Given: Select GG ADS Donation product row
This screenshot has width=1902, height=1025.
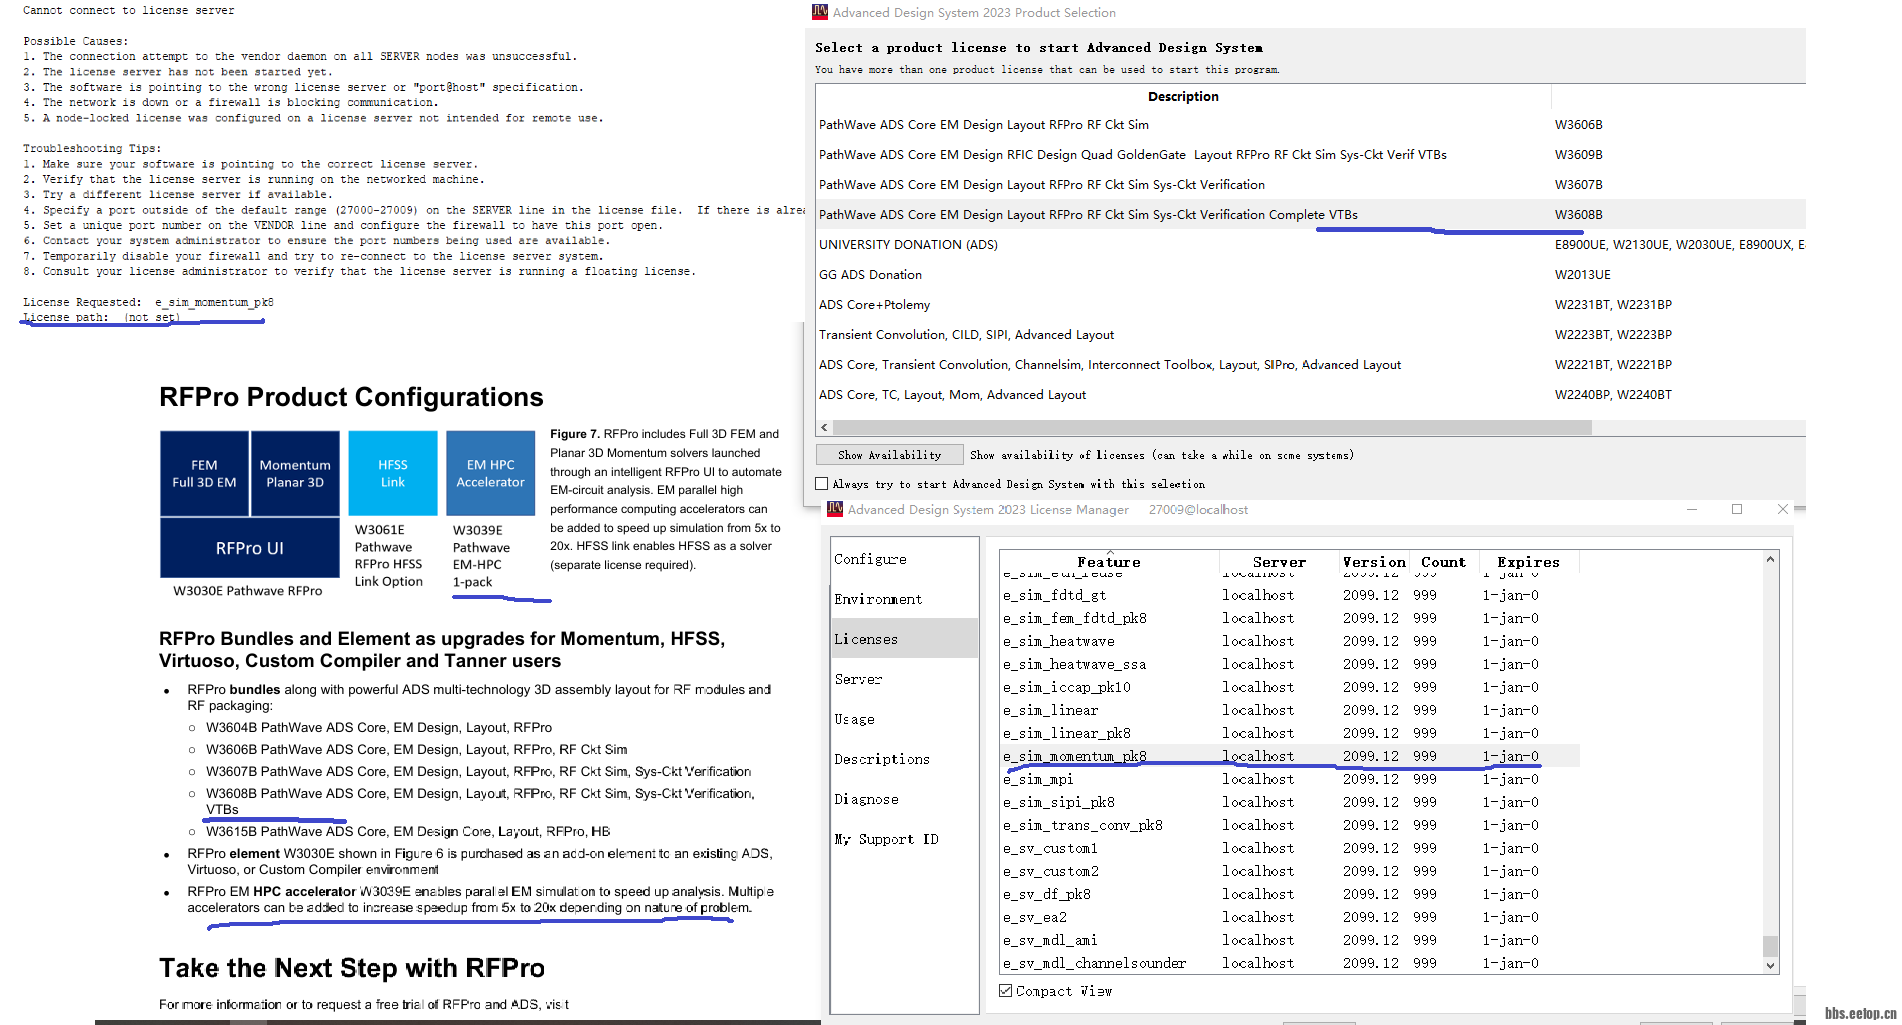Looking at the screenshot, I should (1311, 275).
